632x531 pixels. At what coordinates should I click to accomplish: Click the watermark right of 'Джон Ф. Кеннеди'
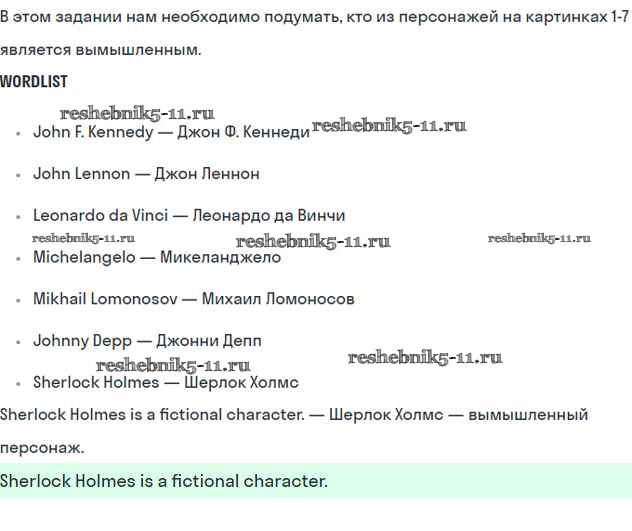pos(389,126)
